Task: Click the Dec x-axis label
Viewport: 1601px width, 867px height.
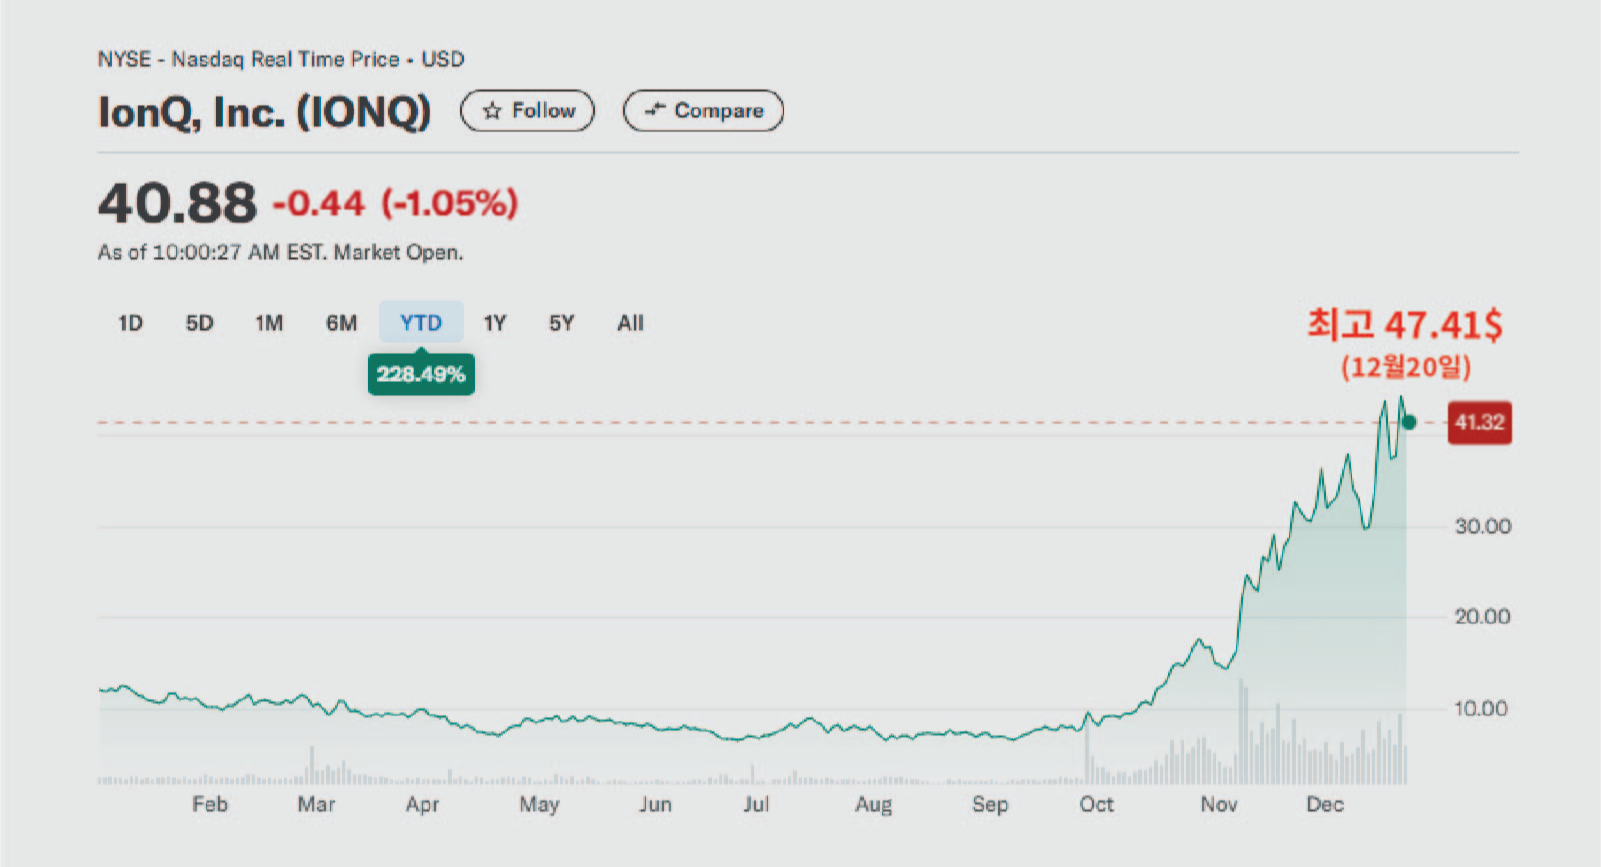Action: (1325, 804)
